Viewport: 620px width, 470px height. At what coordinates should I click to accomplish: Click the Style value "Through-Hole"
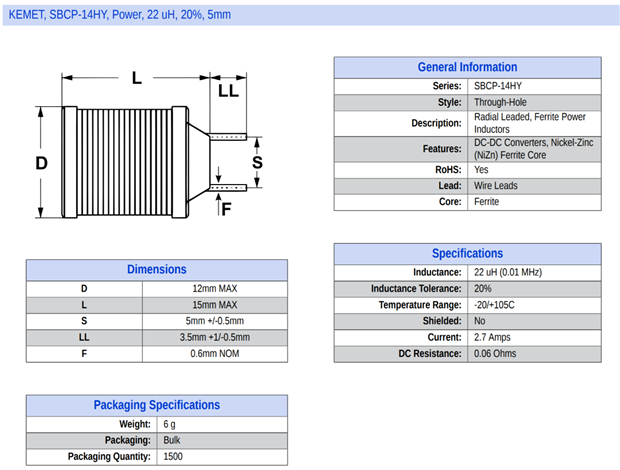point(500,102)
